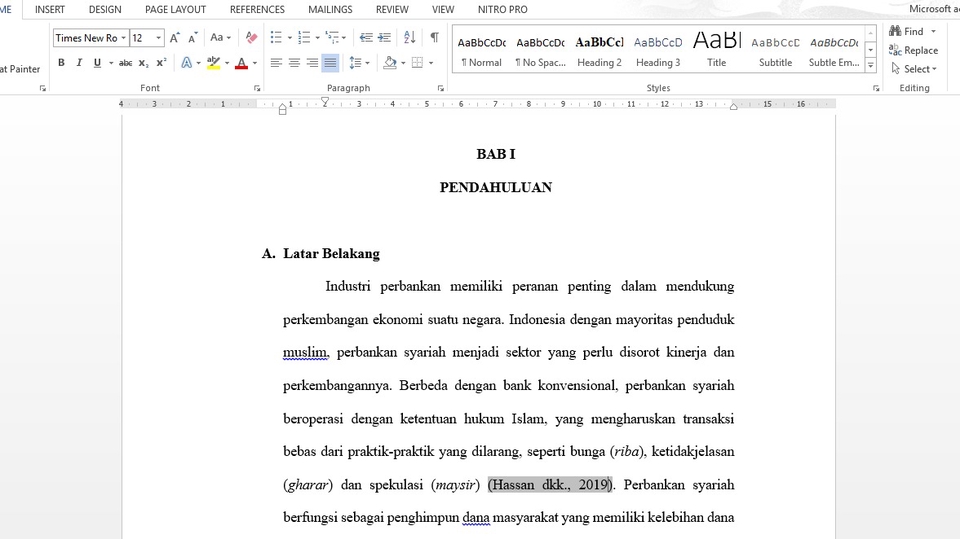960x539 pixels.
Task: Click the first line indent ruler marker
Action: pyautogui.click(x=324, y=101)
